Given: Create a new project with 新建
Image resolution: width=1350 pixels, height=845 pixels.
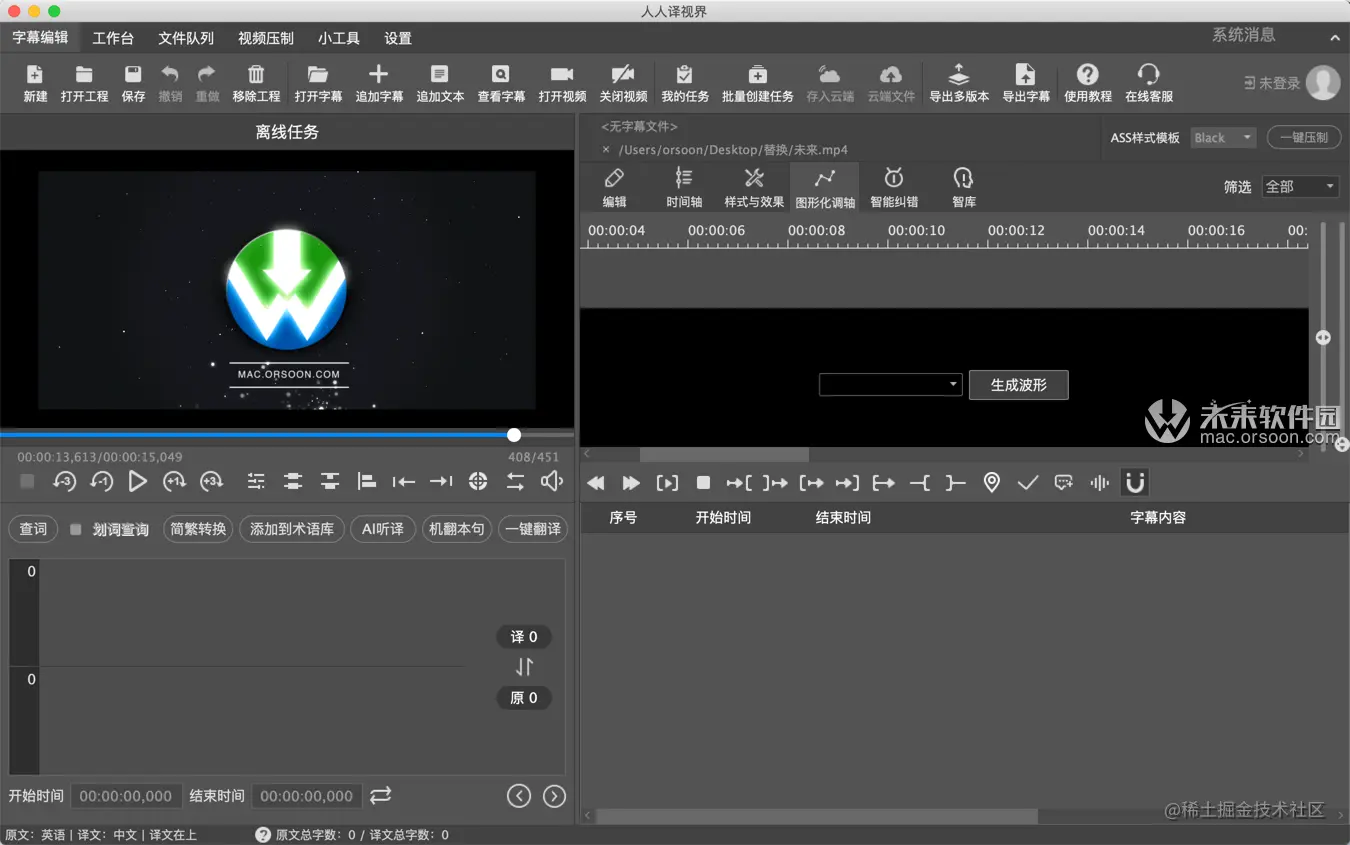Looking at the screenshot, I should [35, 83].
